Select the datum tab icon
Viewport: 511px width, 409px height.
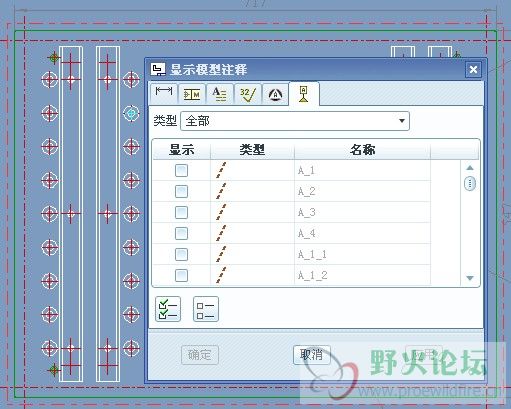(304, 94)
